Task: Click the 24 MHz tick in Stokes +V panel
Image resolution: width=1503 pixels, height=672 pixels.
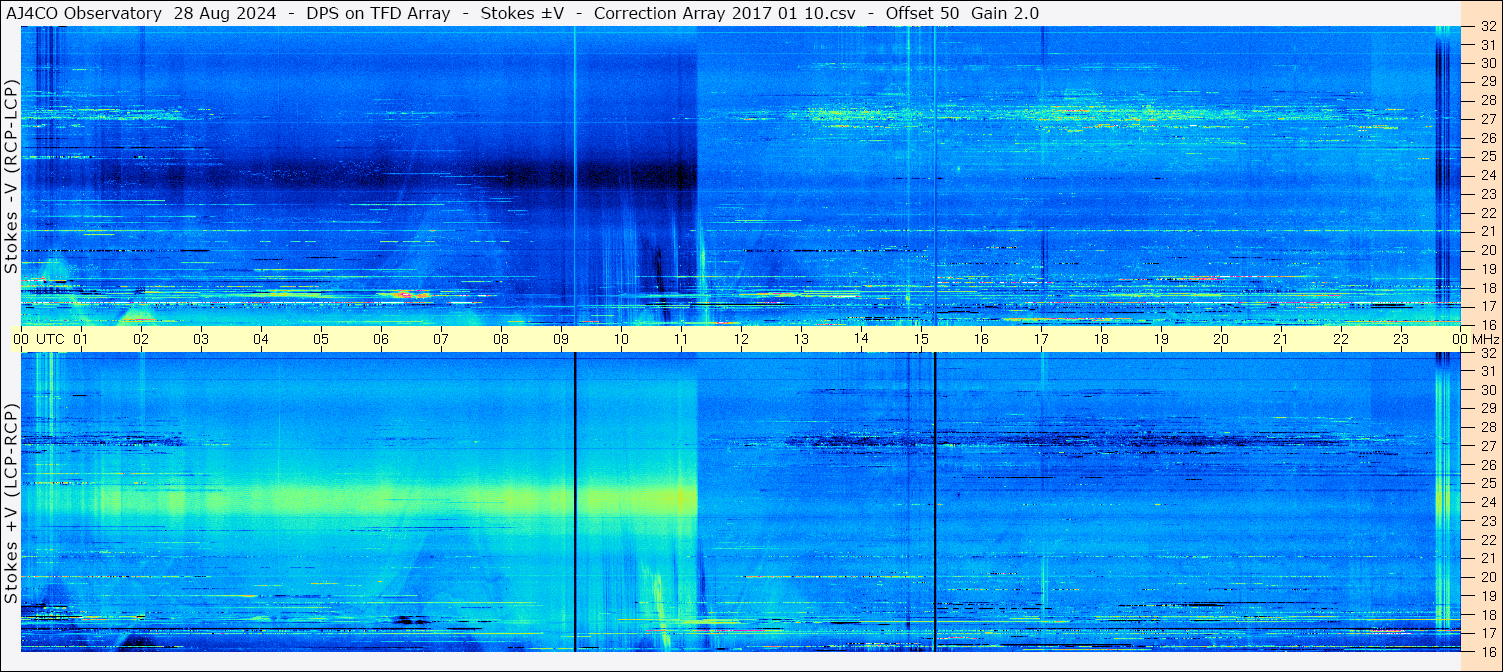Action: (1487, 503)
